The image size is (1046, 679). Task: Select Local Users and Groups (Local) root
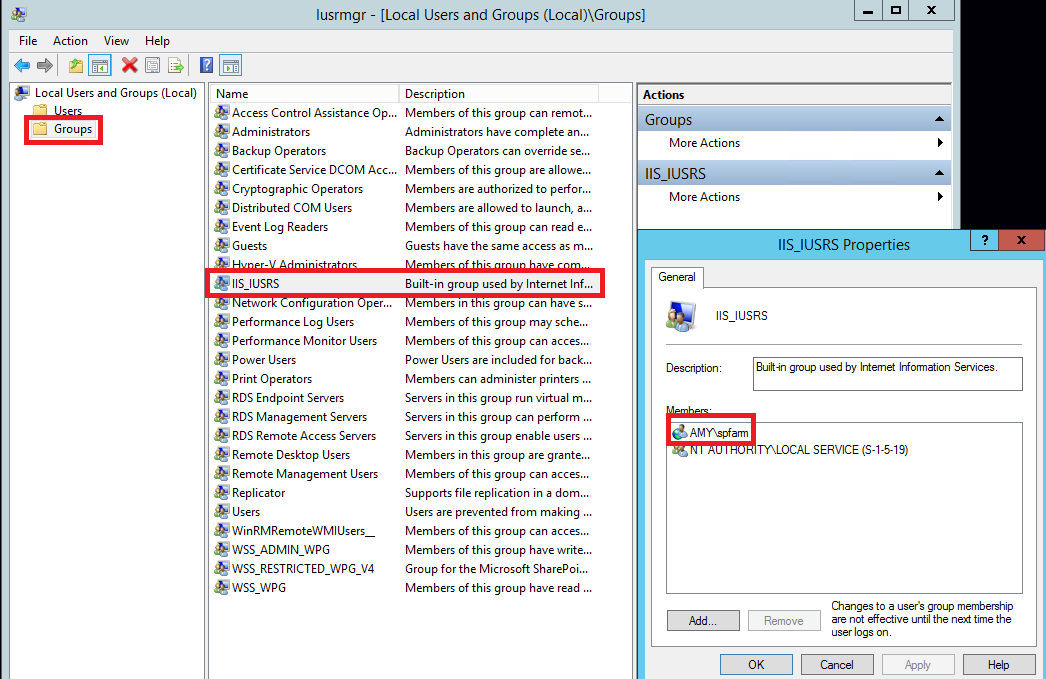pos(115,93)
